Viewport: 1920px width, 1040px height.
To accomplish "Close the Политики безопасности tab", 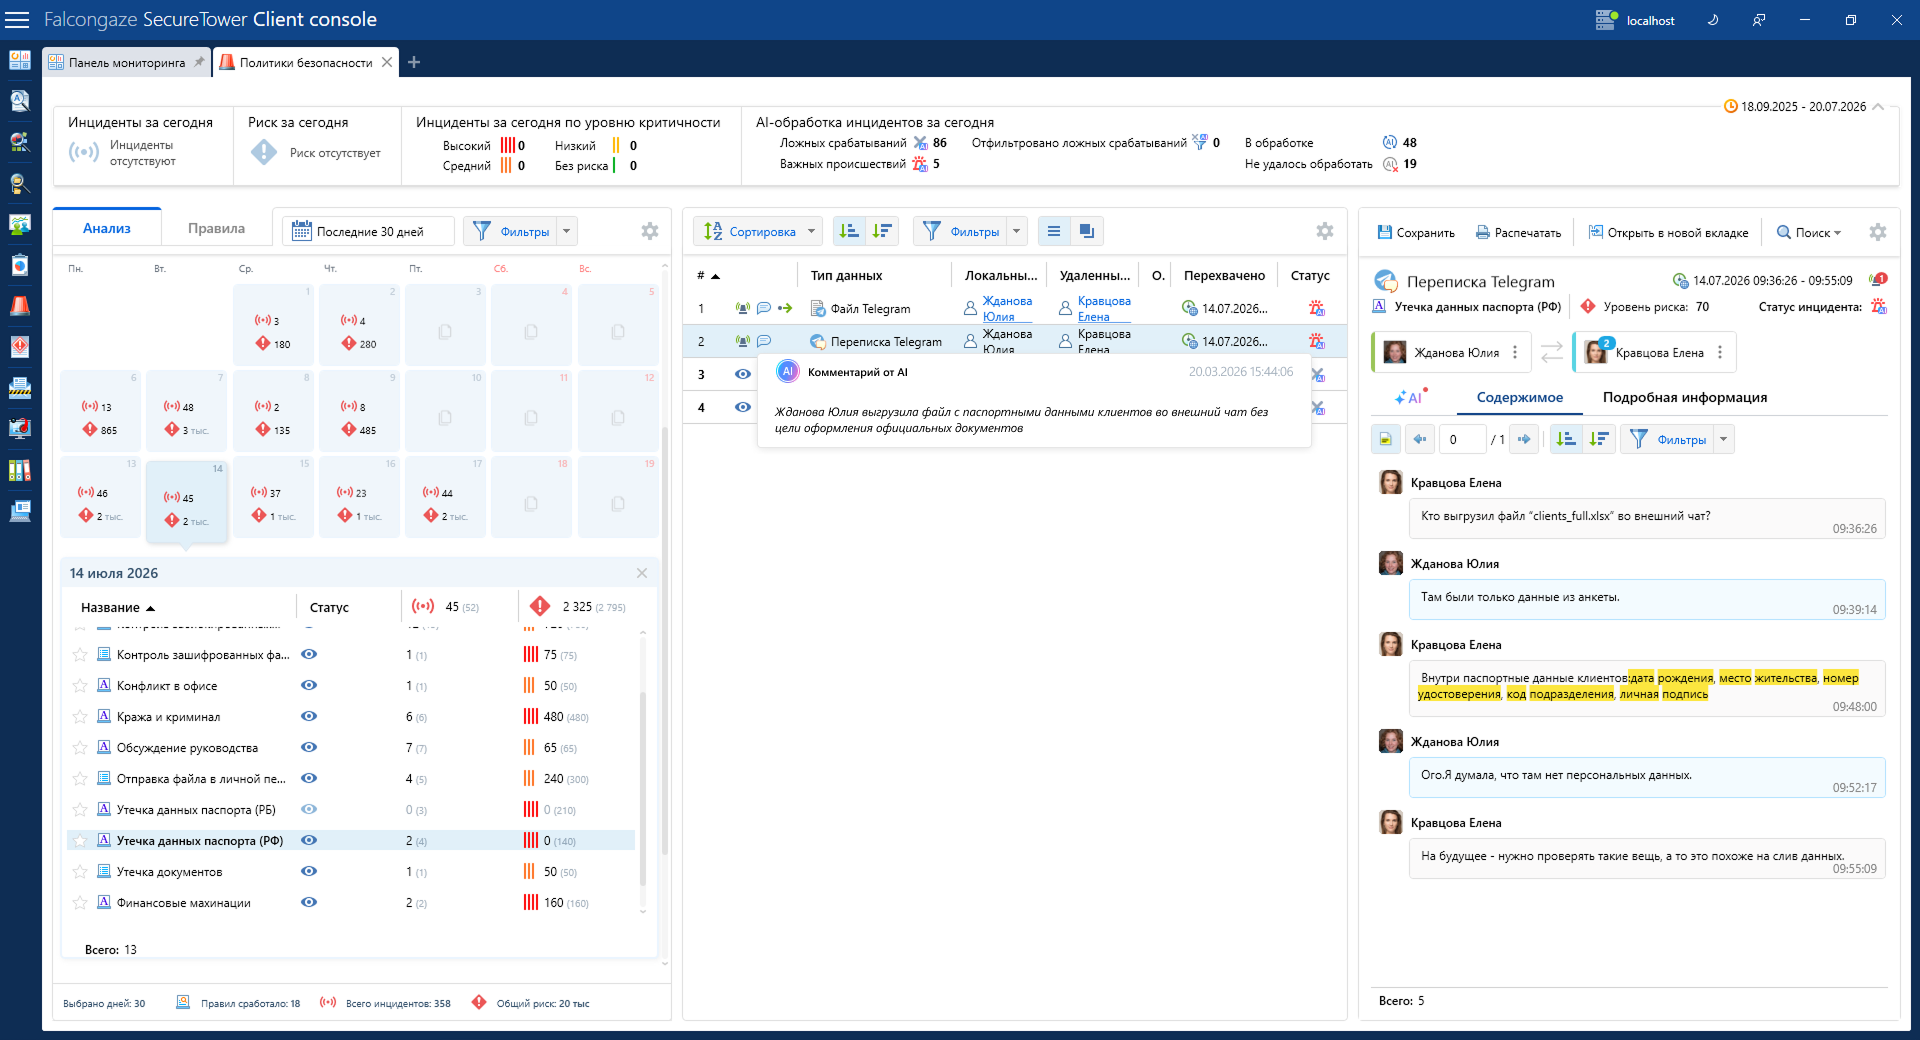I will pyautogui.click(x=387, y=62).
